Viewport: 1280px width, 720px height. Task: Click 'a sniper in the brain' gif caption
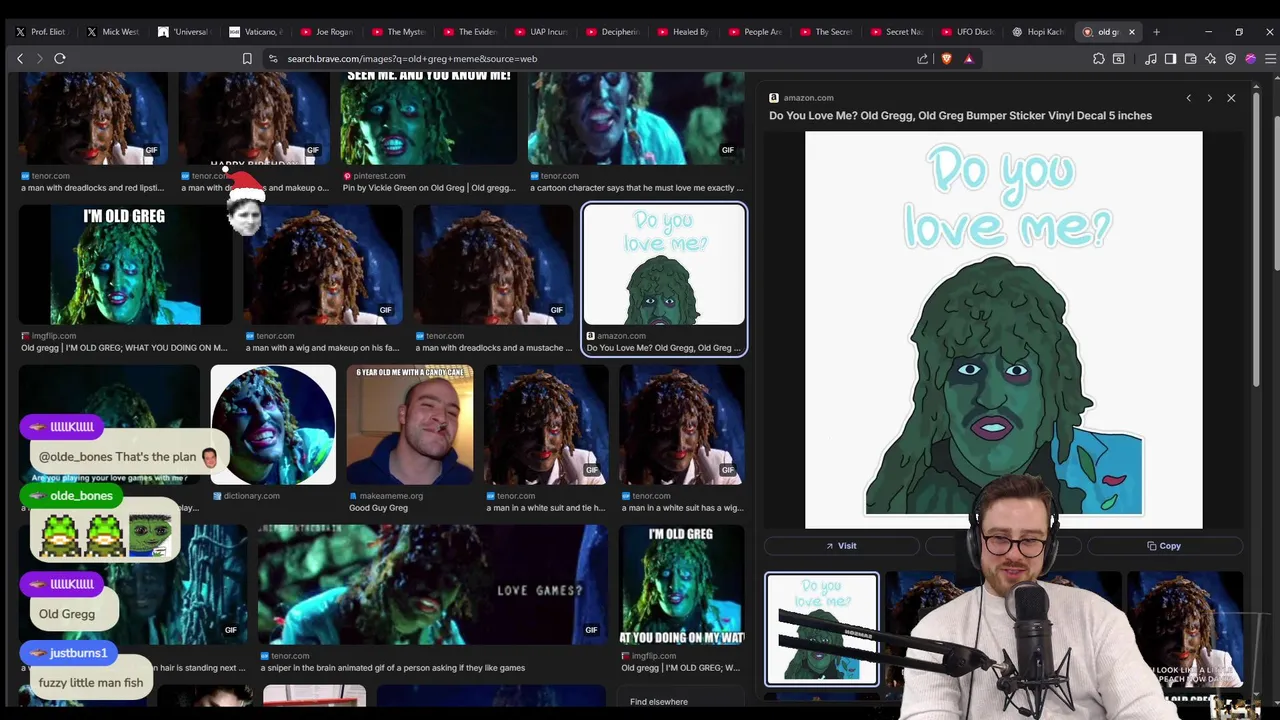click(x=392, y=668)
